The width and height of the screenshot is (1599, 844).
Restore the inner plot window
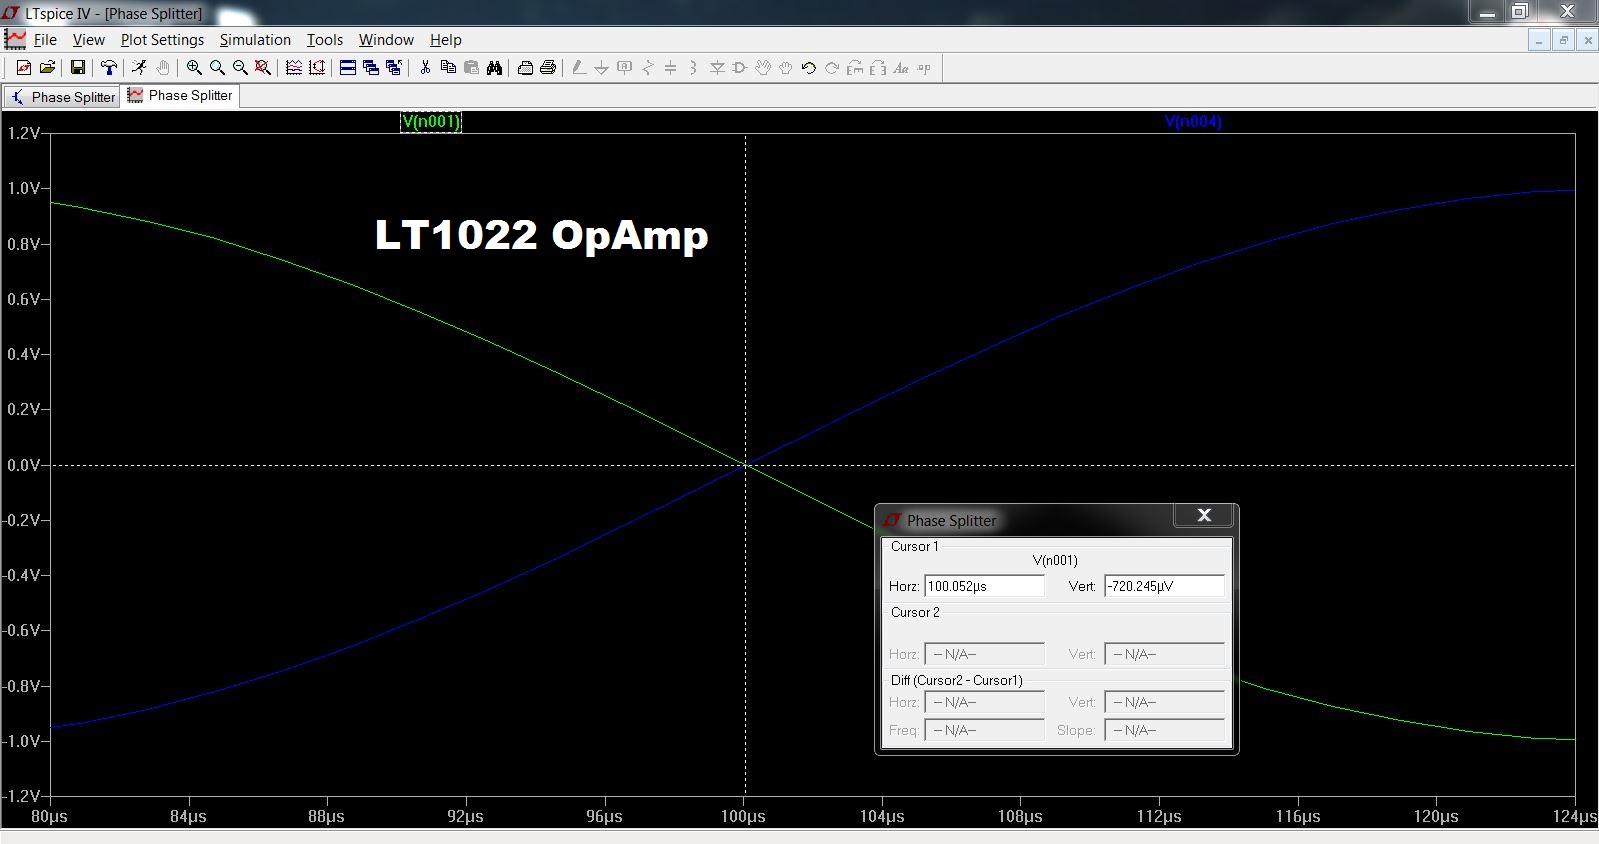coord(1563,40)
